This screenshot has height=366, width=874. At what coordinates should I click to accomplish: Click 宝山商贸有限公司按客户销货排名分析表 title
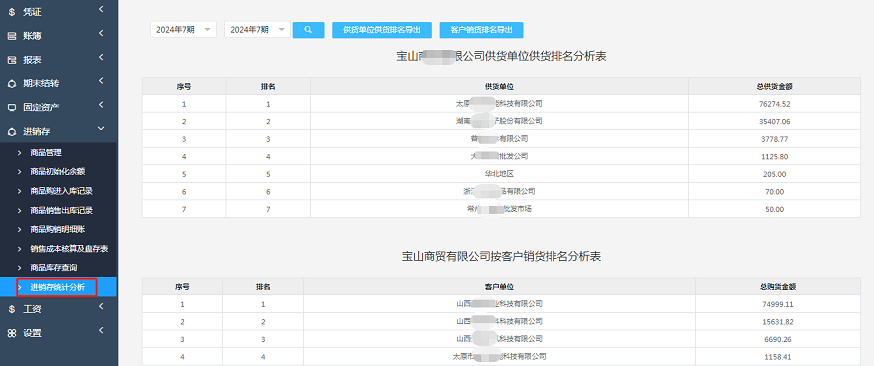tap(501, 256)
